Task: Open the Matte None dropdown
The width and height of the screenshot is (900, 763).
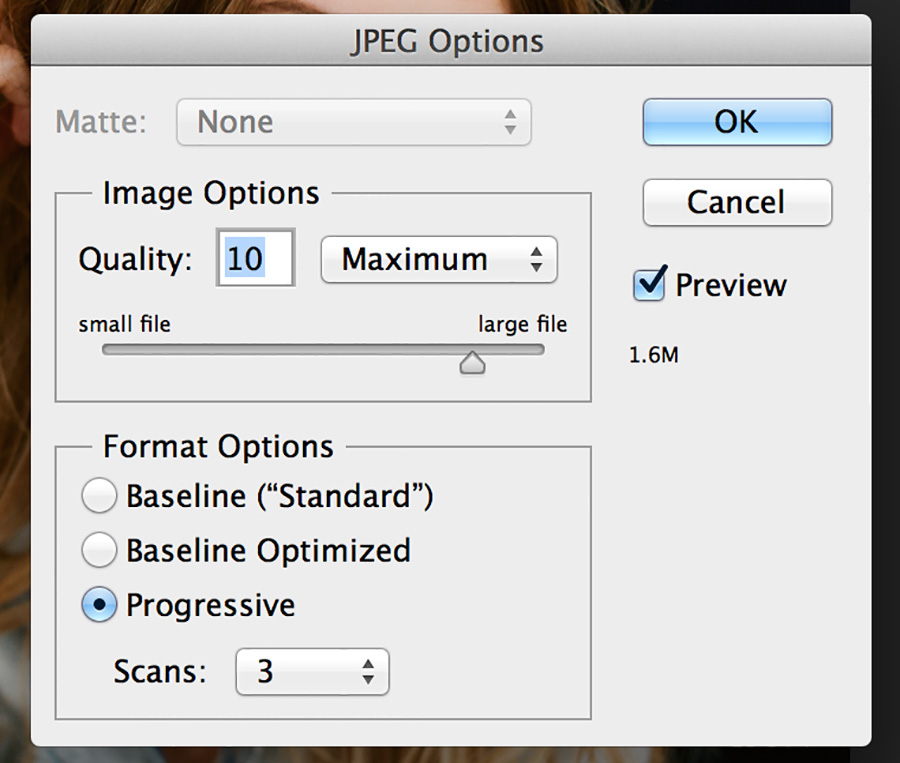Action: tap(354, 122)
